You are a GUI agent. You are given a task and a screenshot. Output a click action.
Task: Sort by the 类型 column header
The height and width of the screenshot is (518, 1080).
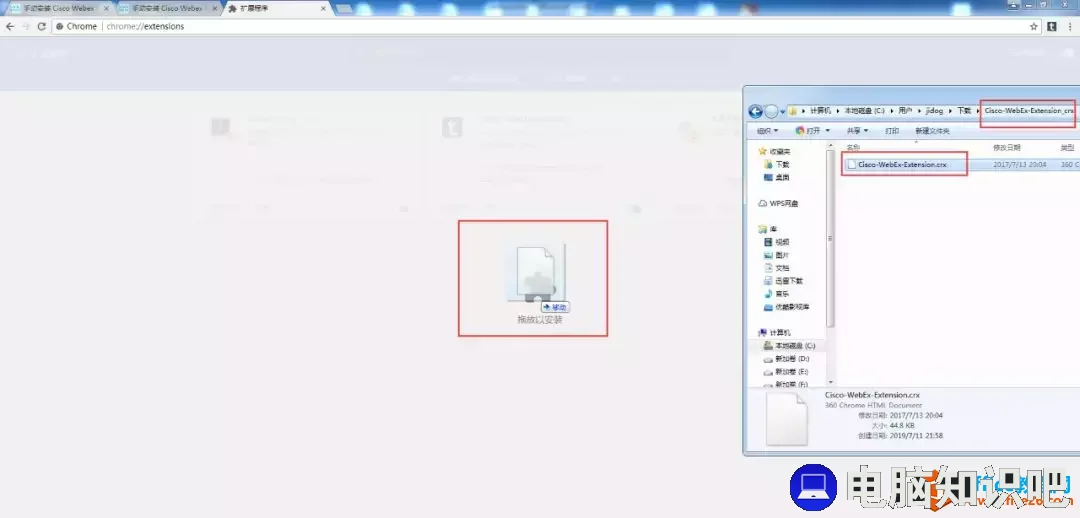click(x=1067, y=148)
